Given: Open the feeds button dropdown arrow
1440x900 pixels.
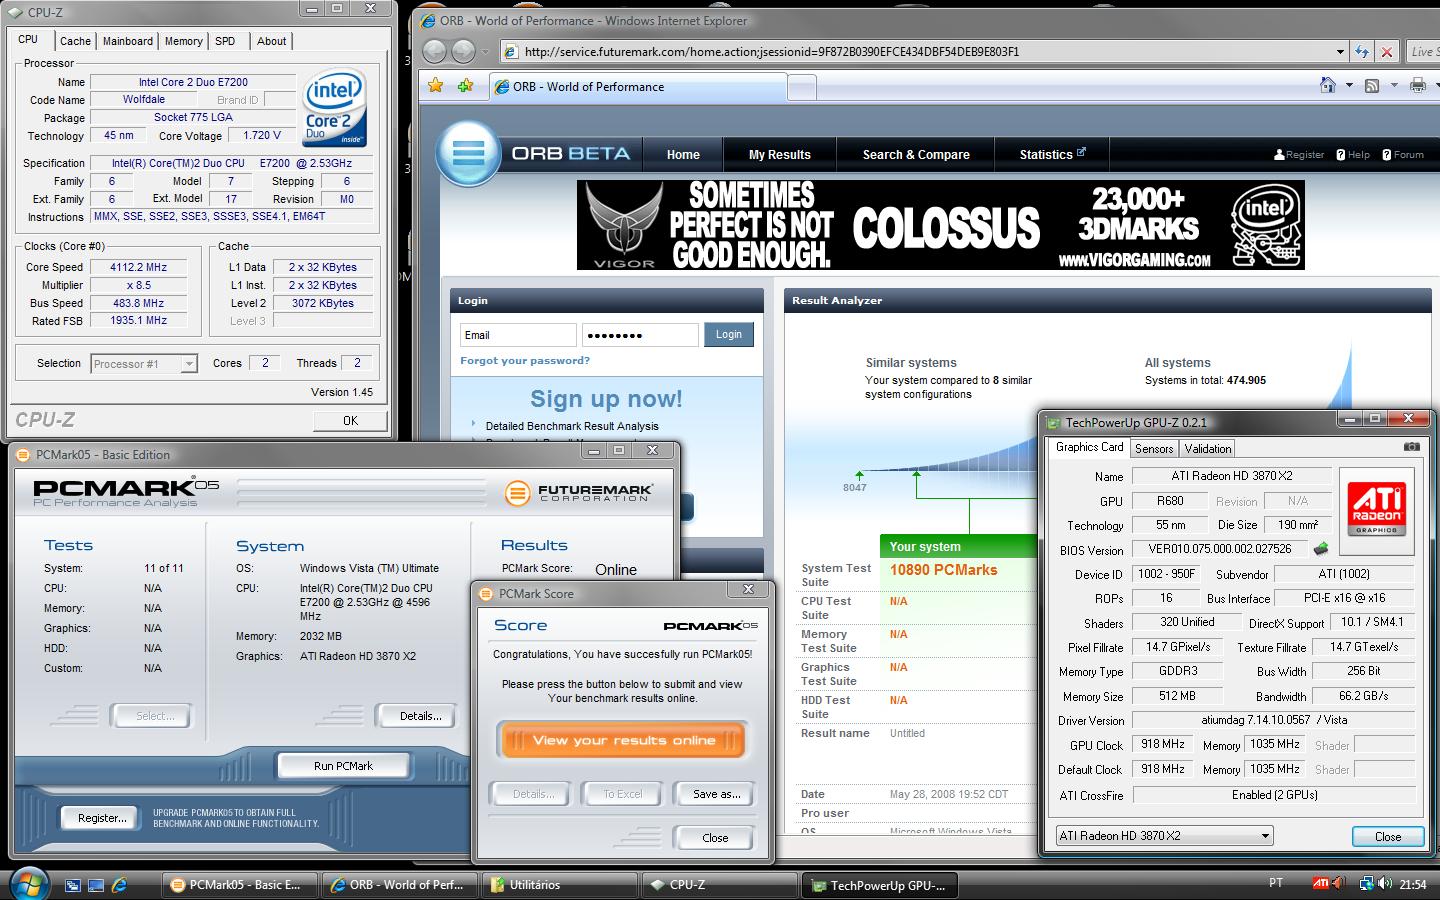Looking at the screenshot, I should pyautogui.click(x=1393, y=86).
